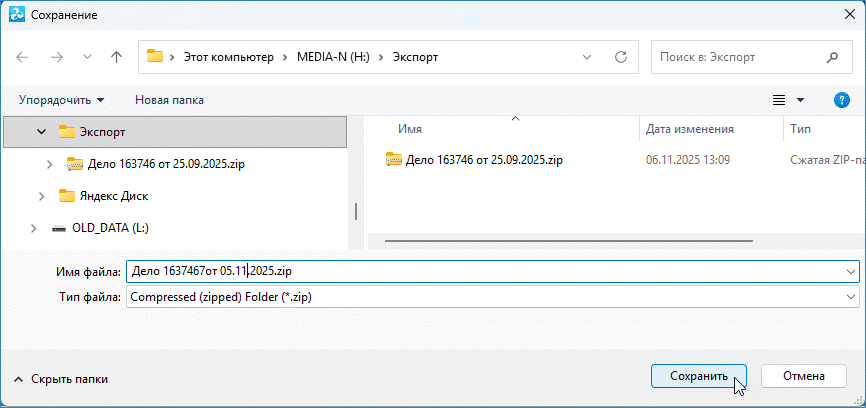Screen dimensions: 866x408
Task: Click into the Имя файла text field
Action: click(x=480, y=271)
